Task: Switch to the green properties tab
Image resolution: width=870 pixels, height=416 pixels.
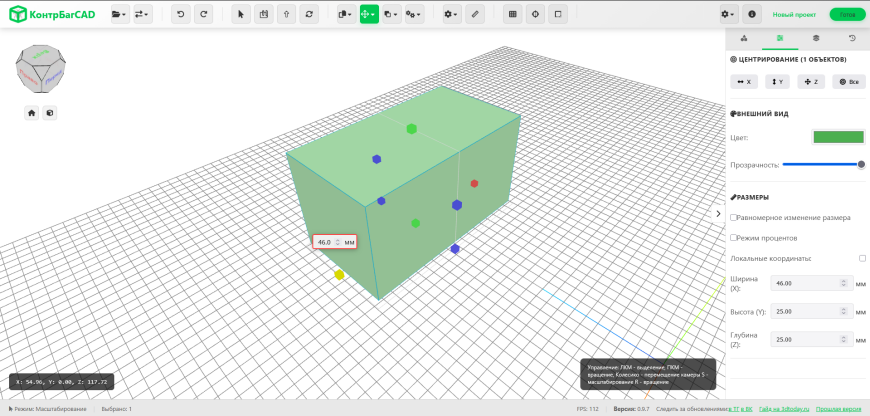Action: tap(780, 38)
